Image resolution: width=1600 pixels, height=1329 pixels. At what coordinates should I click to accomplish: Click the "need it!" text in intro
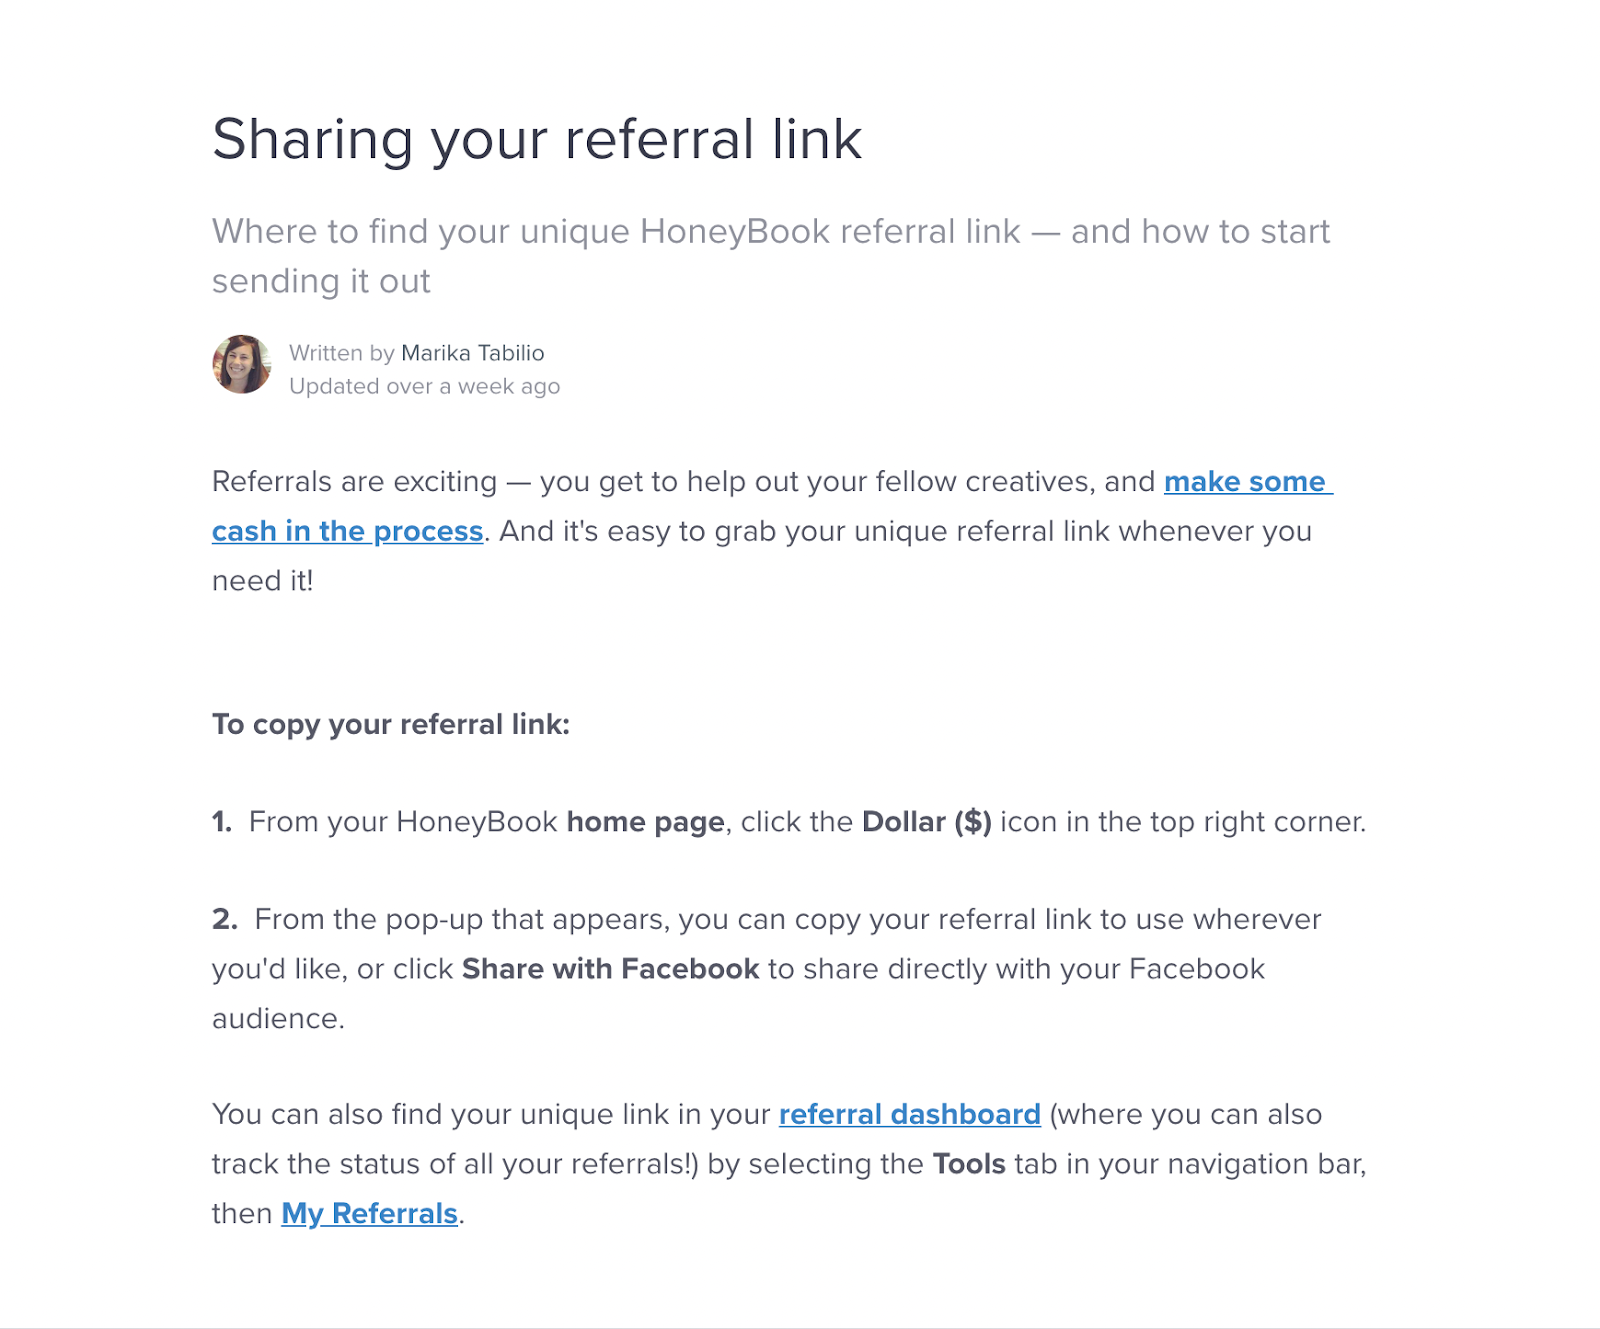click(x=263, y=581)
